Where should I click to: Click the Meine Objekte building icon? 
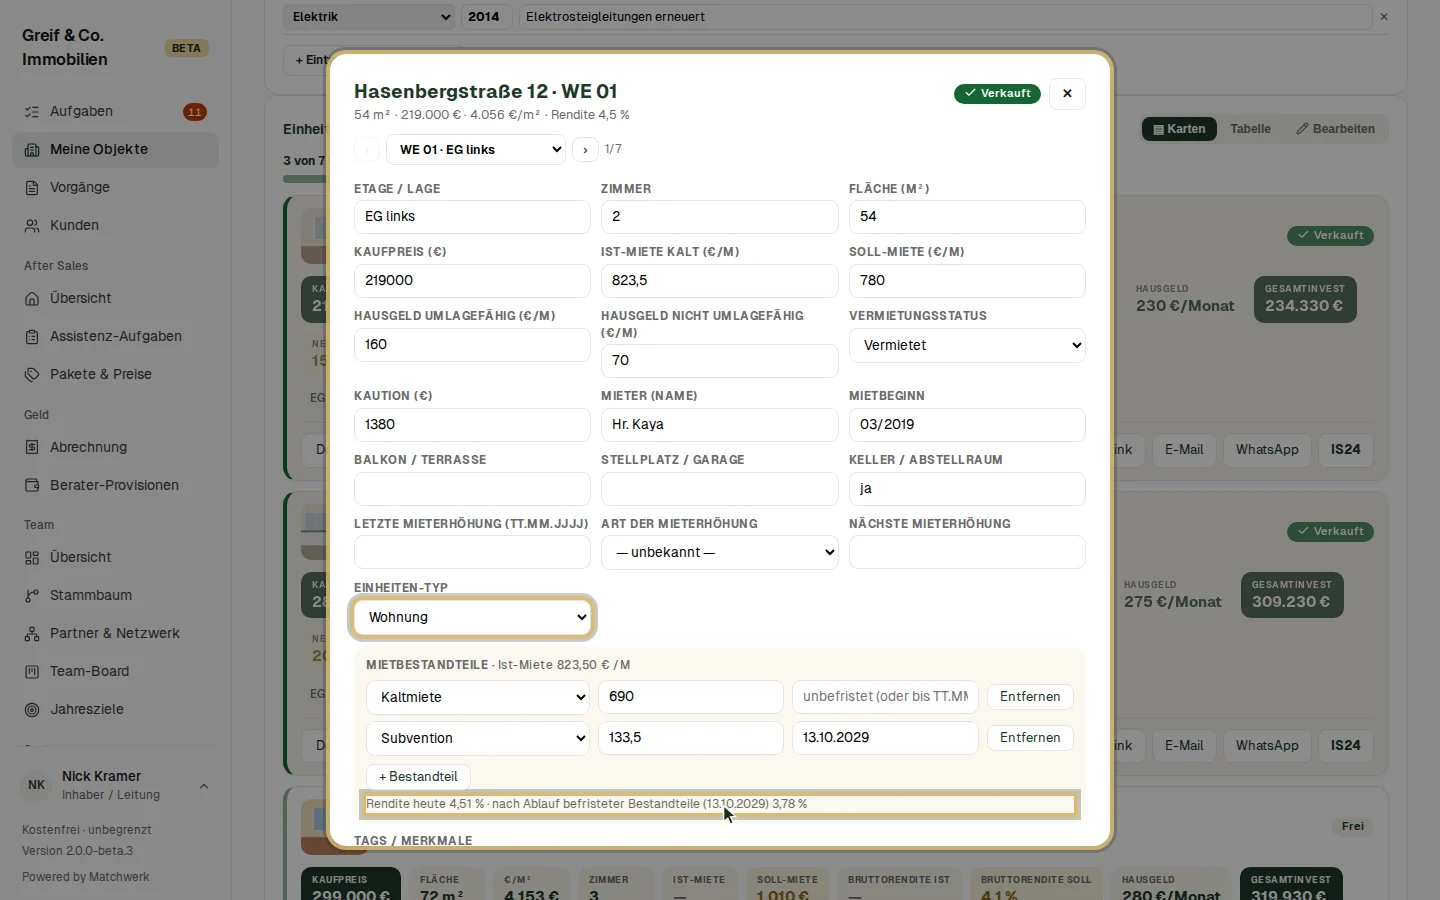(32, 150)
